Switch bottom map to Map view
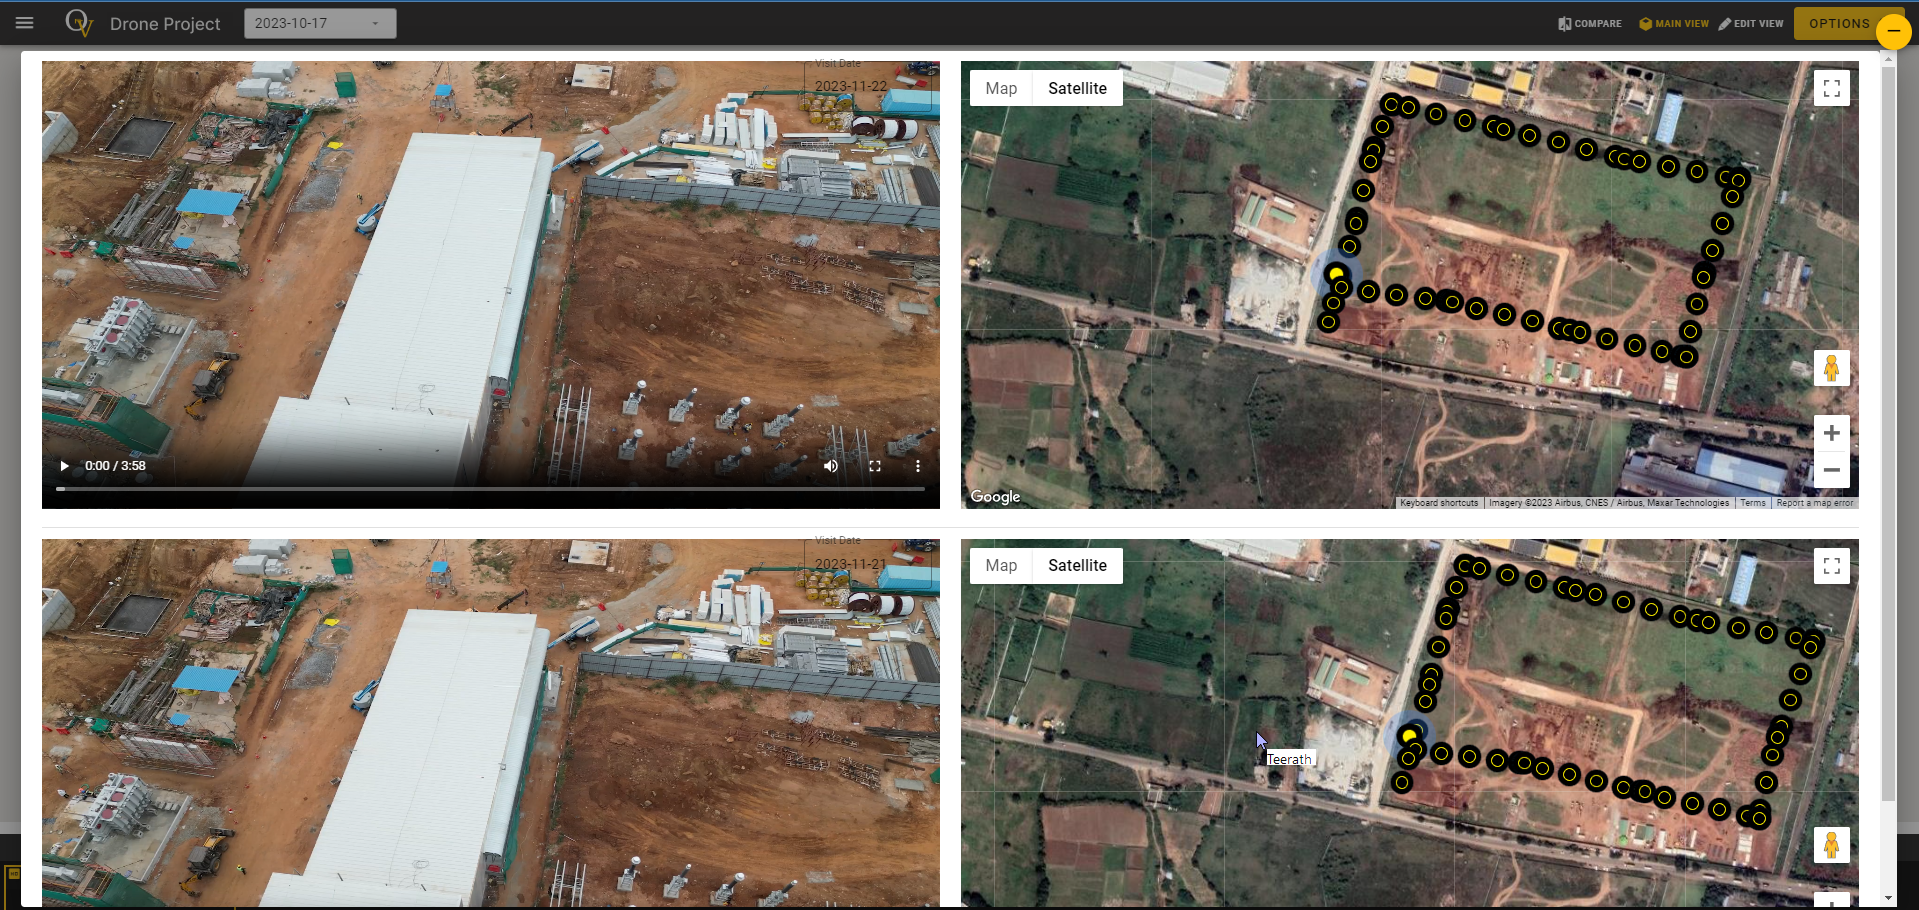The image size is (1919, 910). [1001, 565]
